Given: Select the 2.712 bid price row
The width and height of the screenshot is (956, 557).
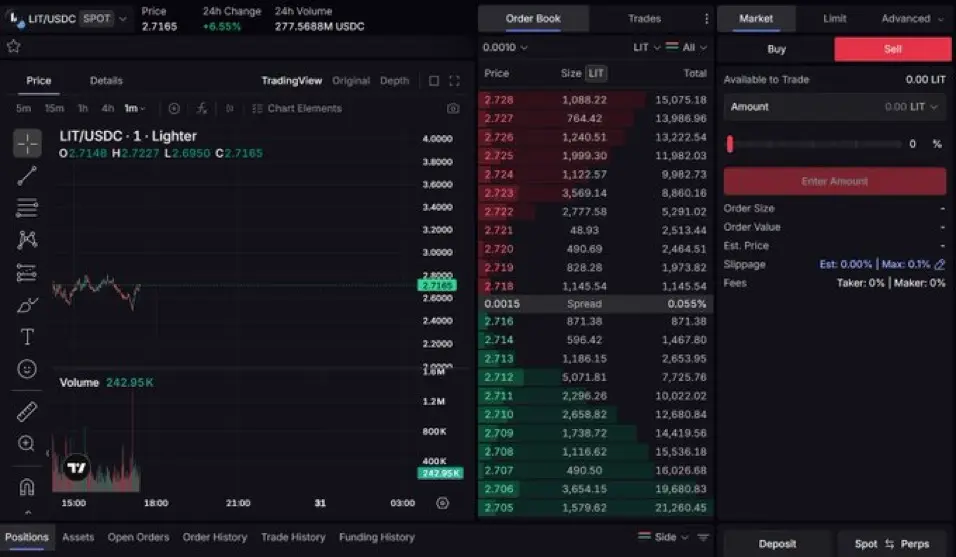Looking at the screenshot, I should tap(595, 377).
